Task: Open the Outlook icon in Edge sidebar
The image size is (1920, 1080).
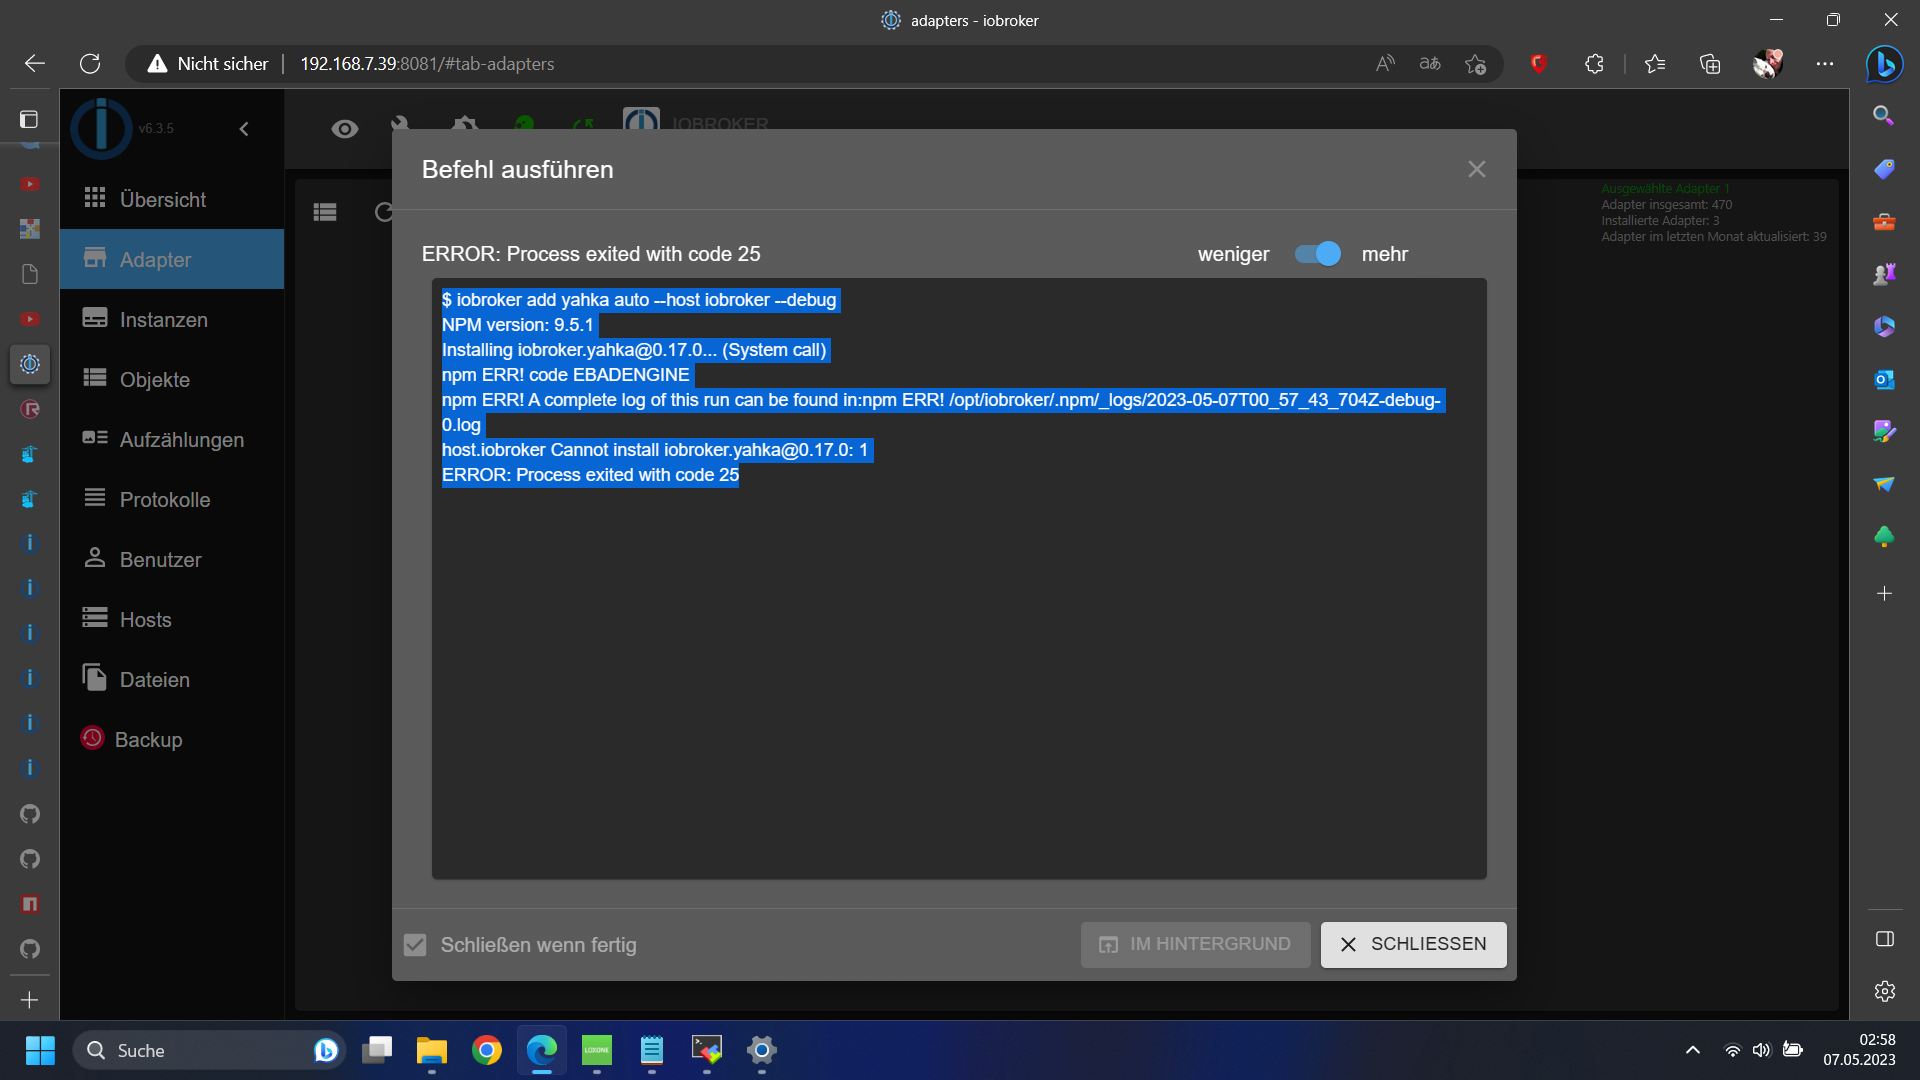Action: (1884, 379)
